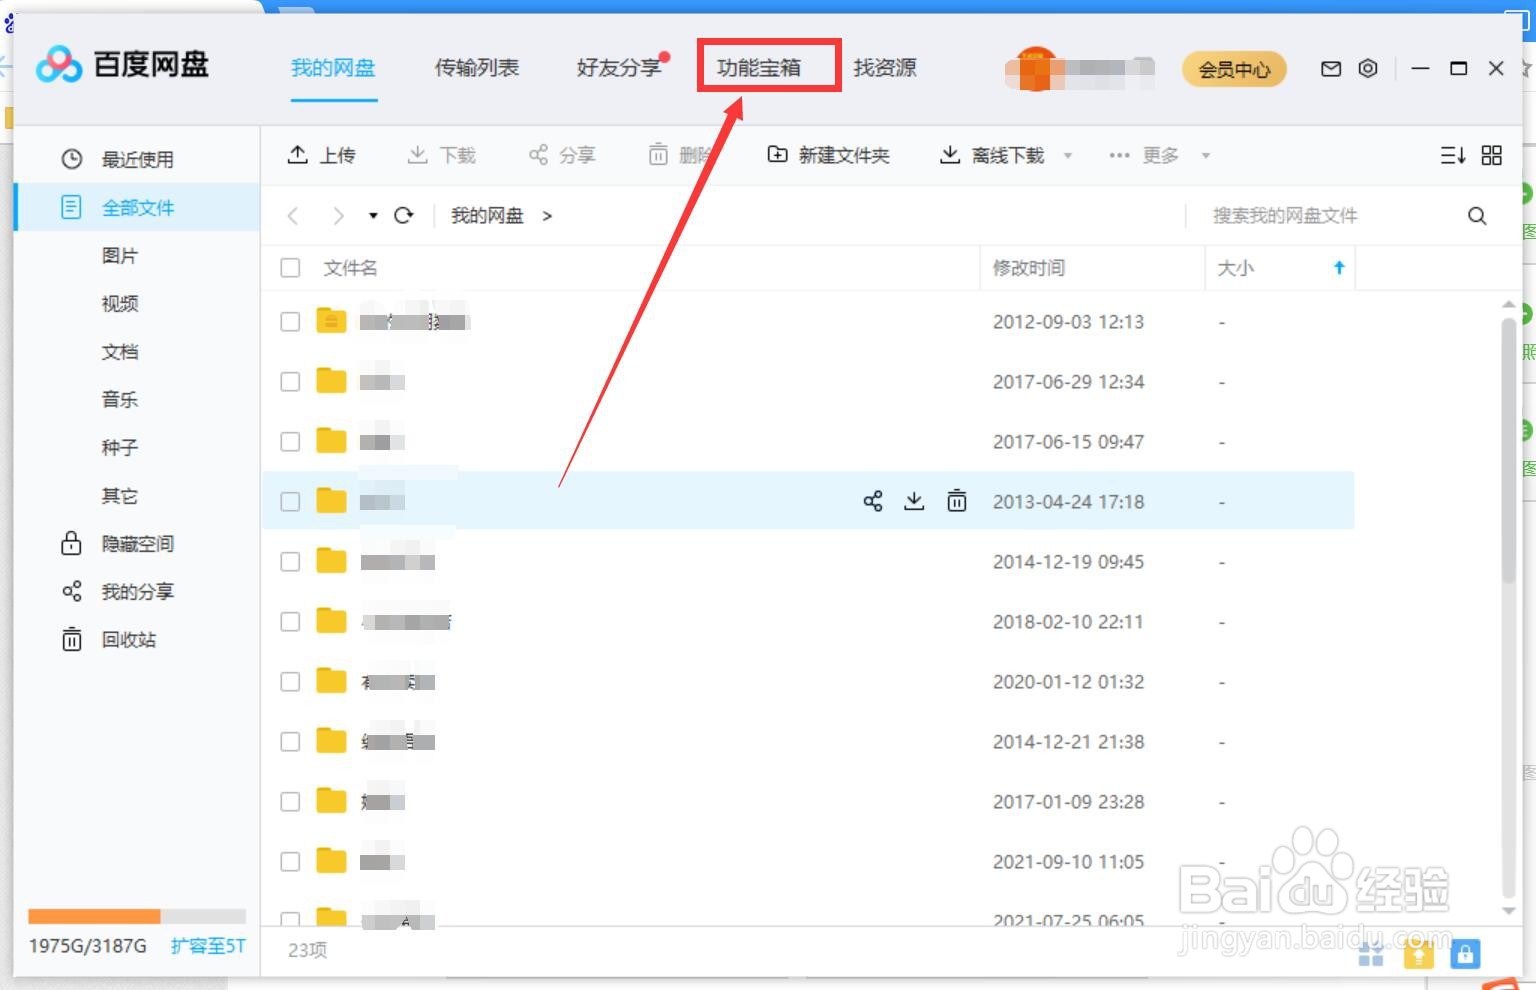Open 文档 category

119,352
